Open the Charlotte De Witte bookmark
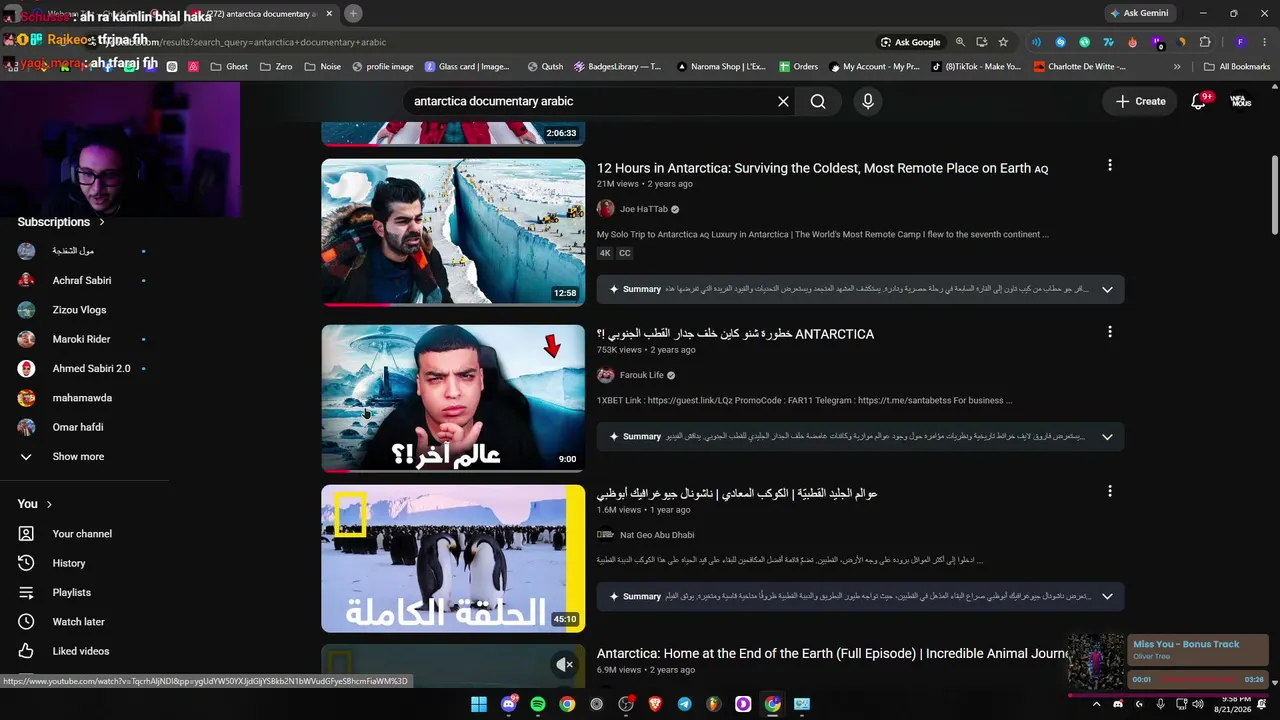 click(x=1079, y=67)
